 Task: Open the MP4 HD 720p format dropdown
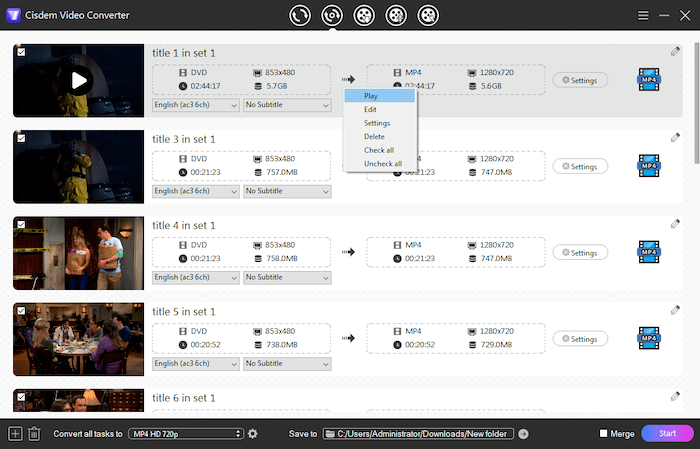(186, 433)
